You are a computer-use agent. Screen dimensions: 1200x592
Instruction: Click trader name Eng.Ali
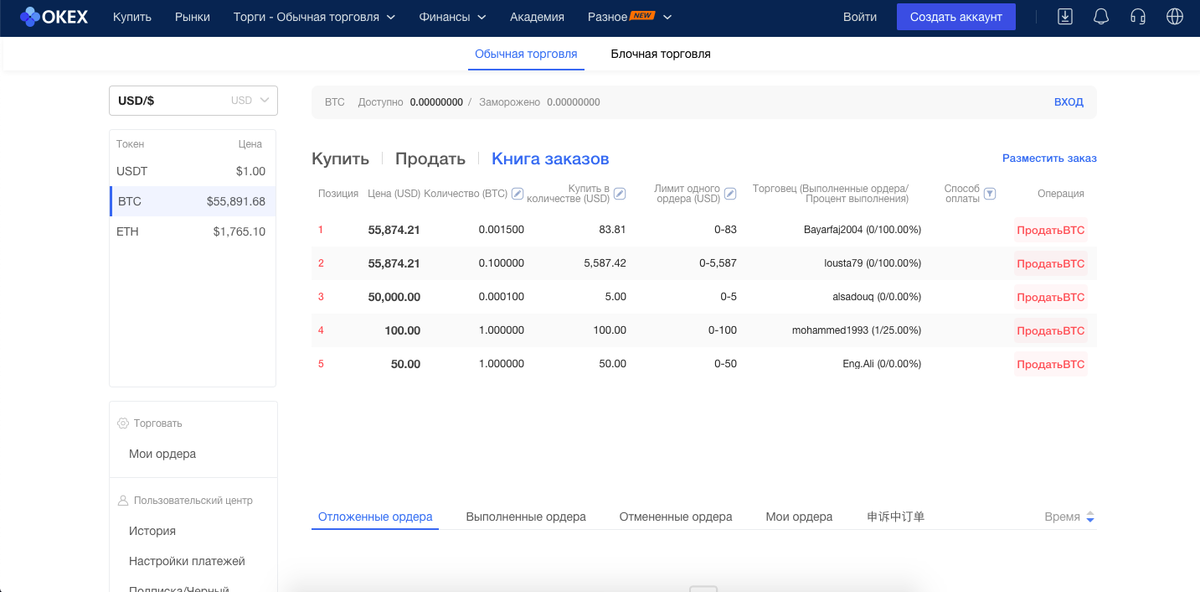(859, 364)
